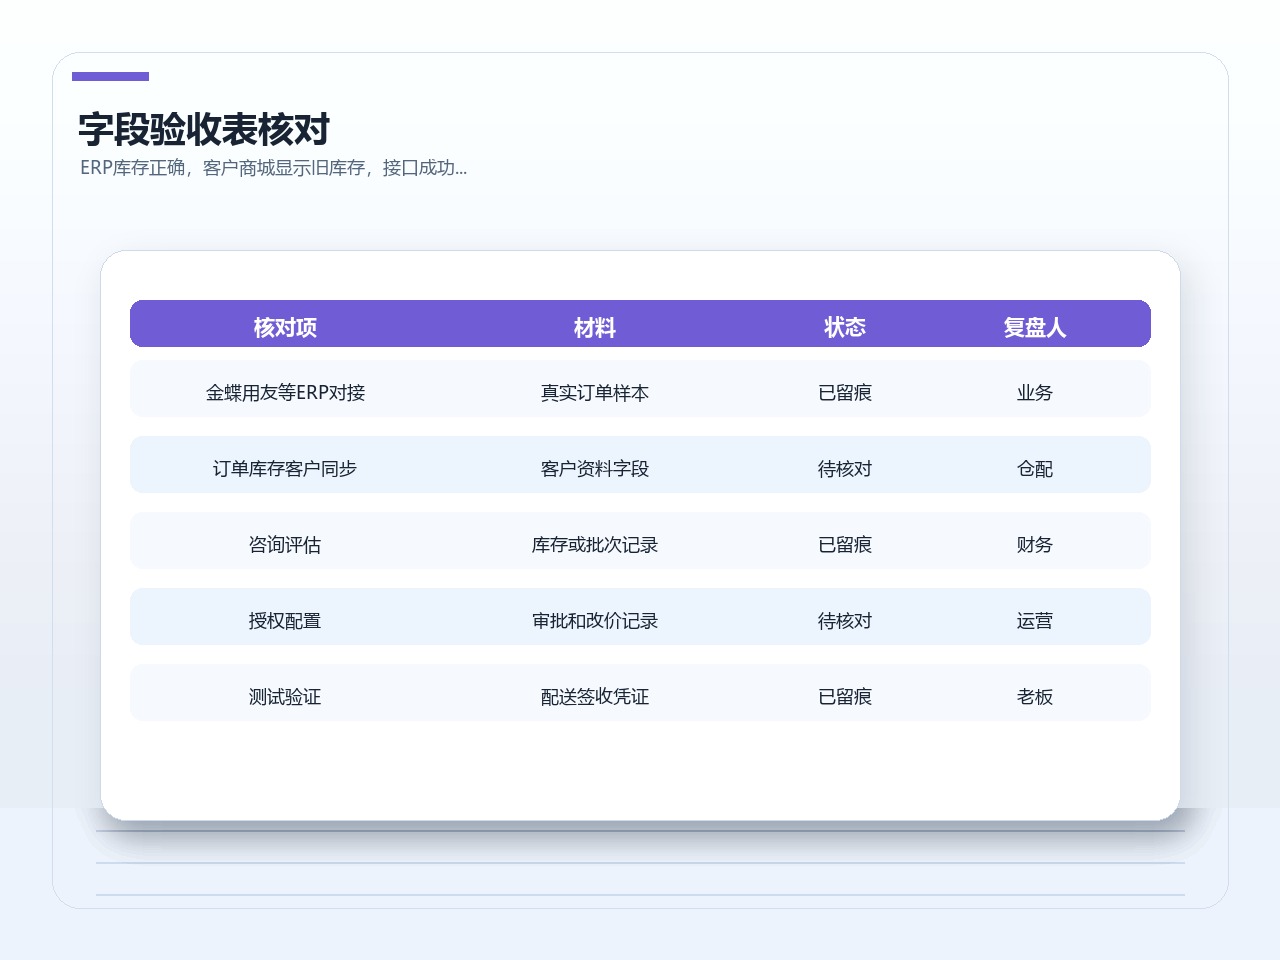Select the cell 授权配置

[x=285, y=621]
